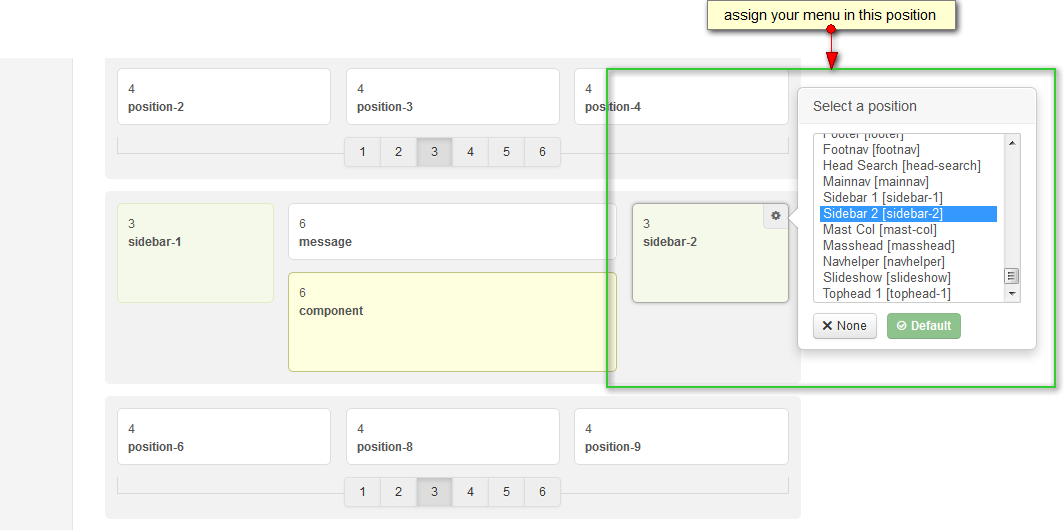Click the None button in position popup
Image resolution: width=1064 pixels, height=530 pixels.
tap(845, 326)
